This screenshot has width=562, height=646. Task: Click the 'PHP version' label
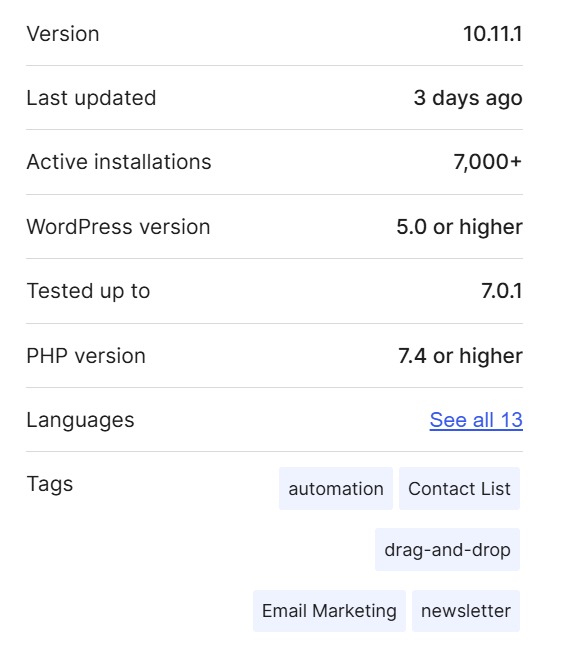point(86,356)
